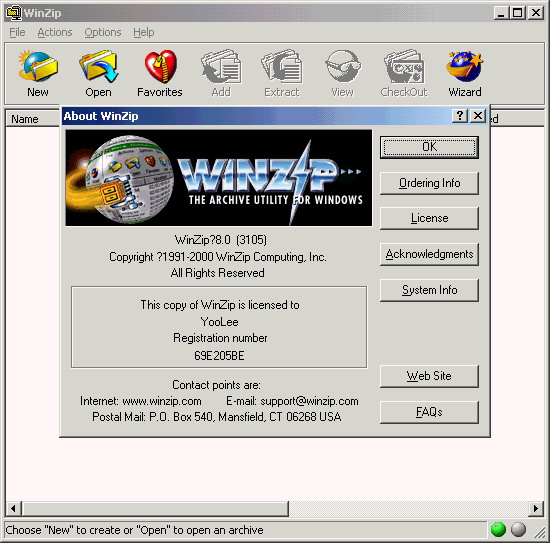Screen dimensions: 550x543
Task: Click the WinZip title bar app icon
Action: (x=14, y=13)
